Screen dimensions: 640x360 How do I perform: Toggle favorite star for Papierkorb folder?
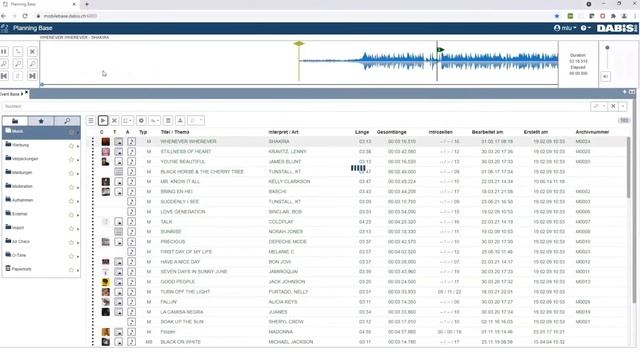71,270
